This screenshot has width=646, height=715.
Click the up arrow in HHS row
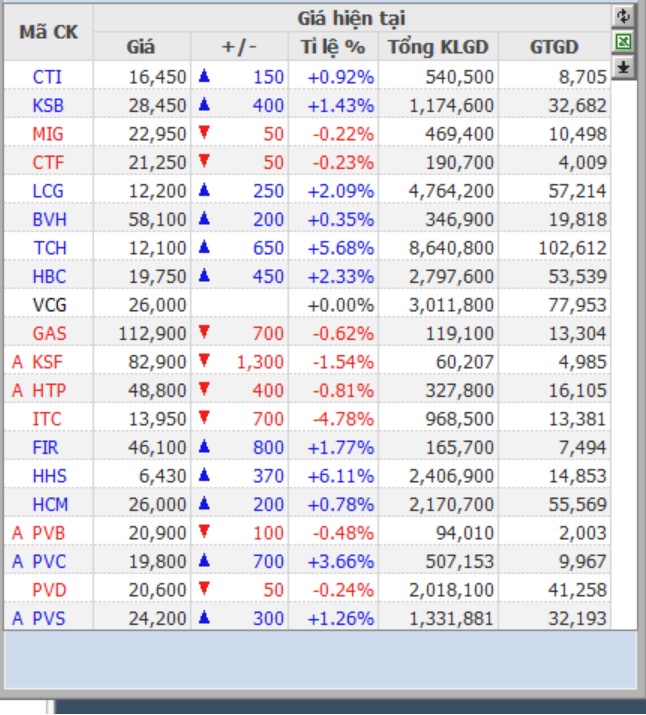point(204,475)
